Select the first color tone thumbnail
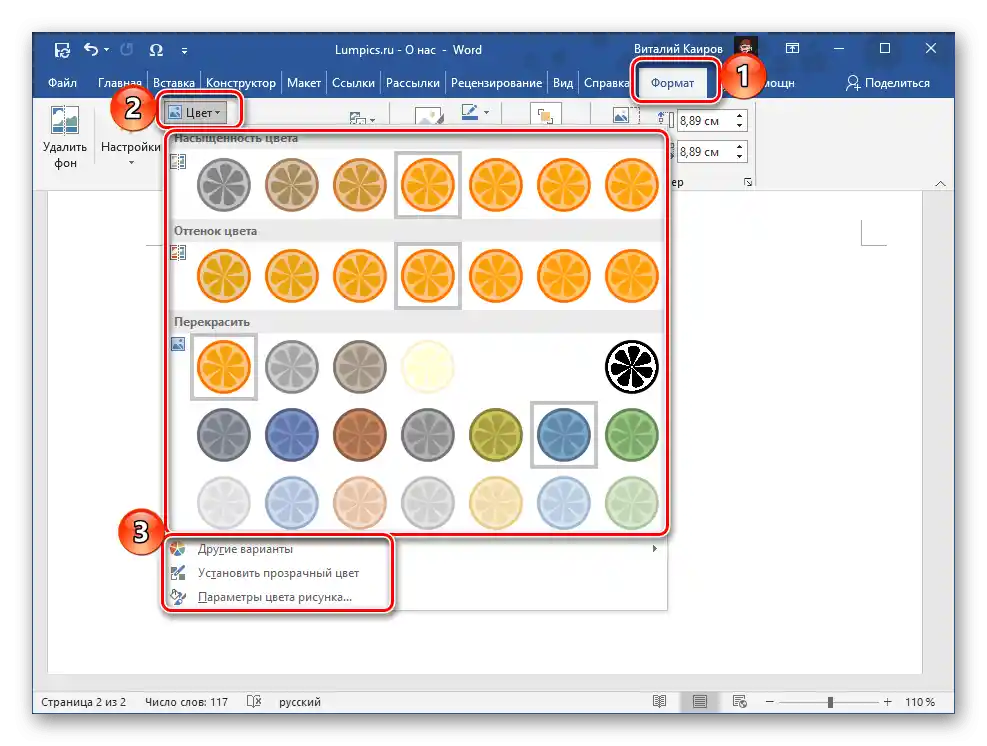987x746 pixels. (x=223, y=276)
